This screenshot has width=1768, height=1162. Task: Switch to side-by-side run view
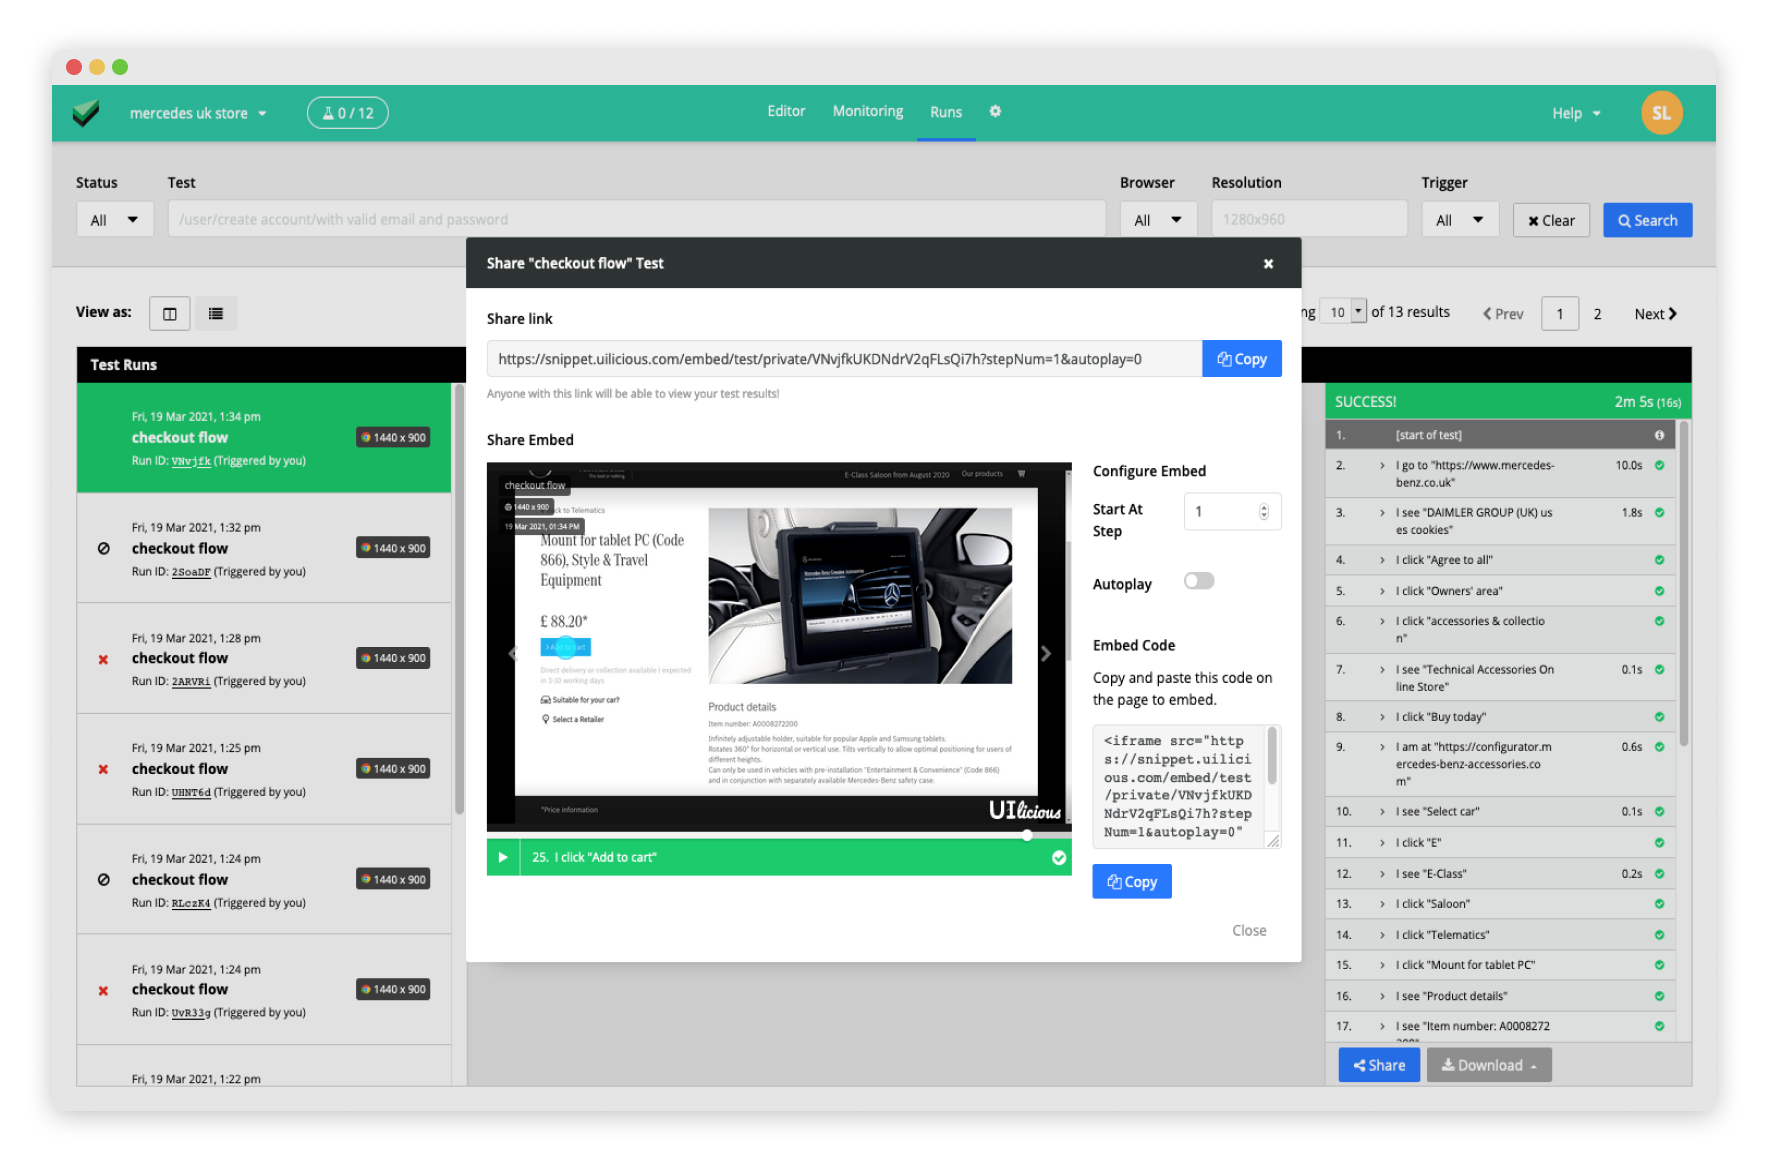169,312
